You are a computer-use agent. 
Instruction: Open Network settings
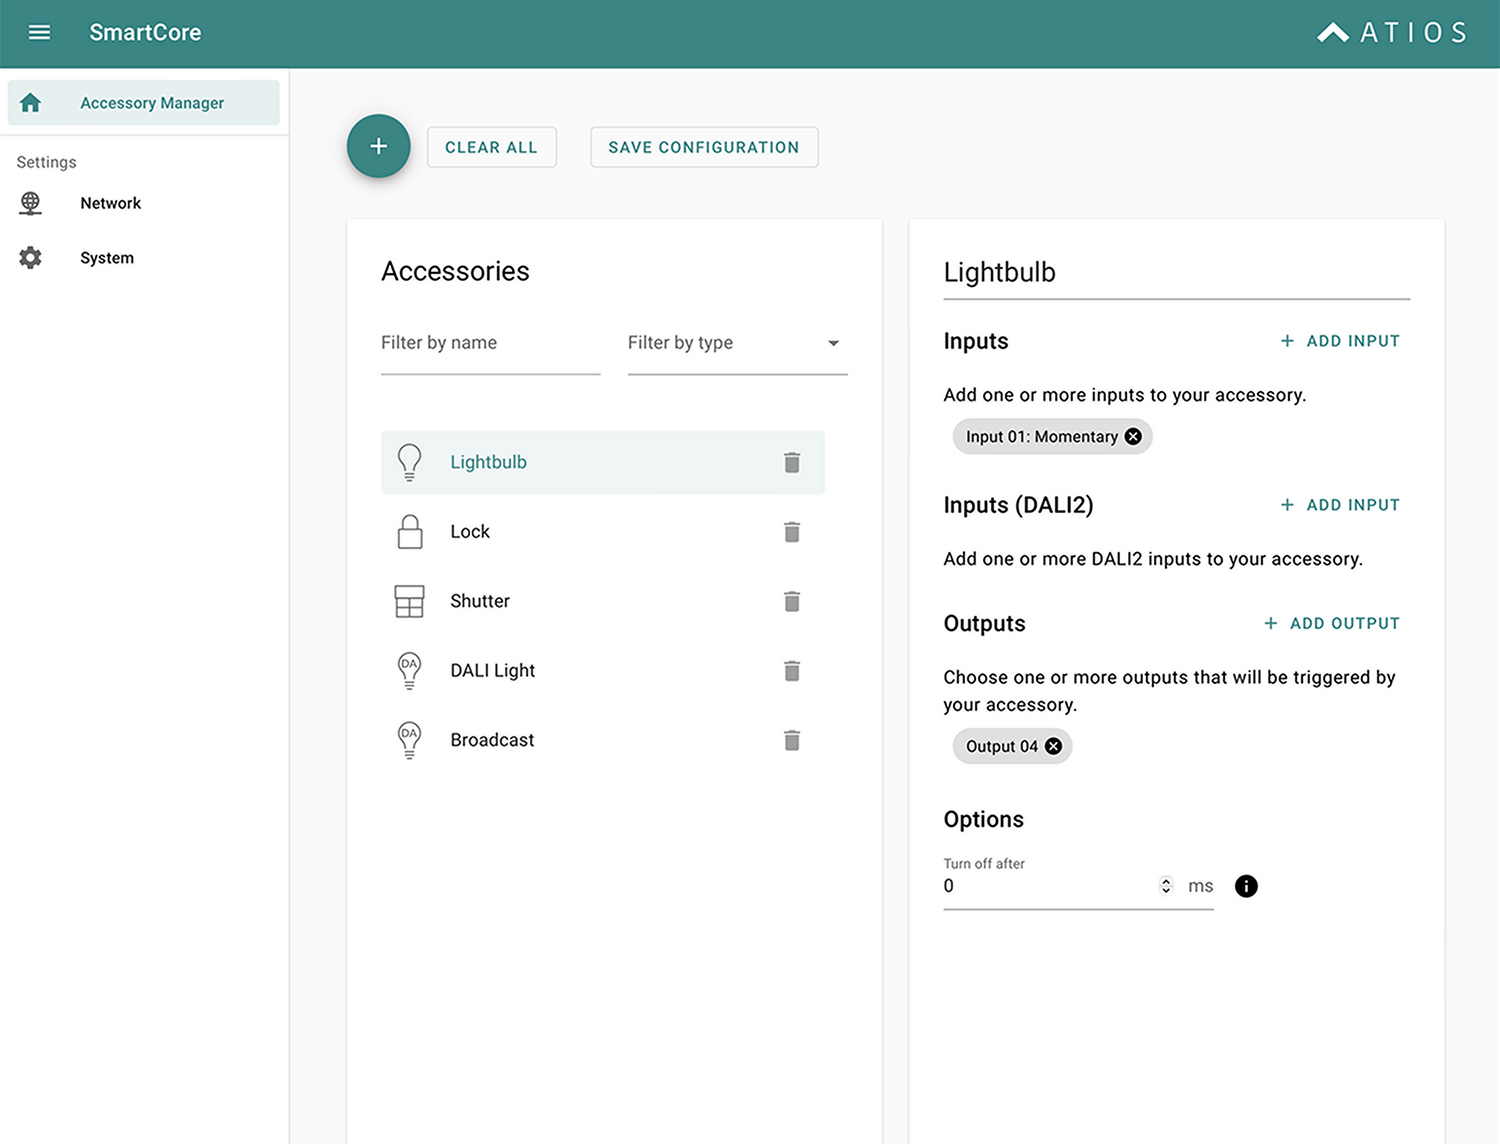pyautogui.click(x=110, y=203)
